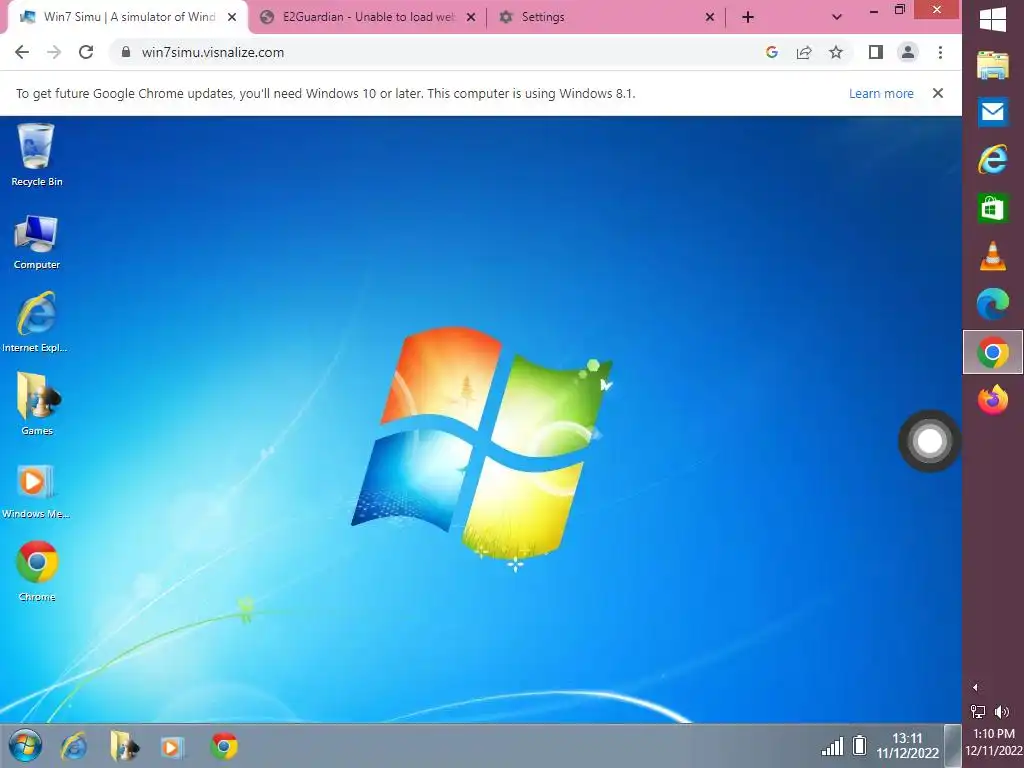This screenshot has height=768, width=1024.
Task: Click simulated show desktop strip
Action: 953,746
